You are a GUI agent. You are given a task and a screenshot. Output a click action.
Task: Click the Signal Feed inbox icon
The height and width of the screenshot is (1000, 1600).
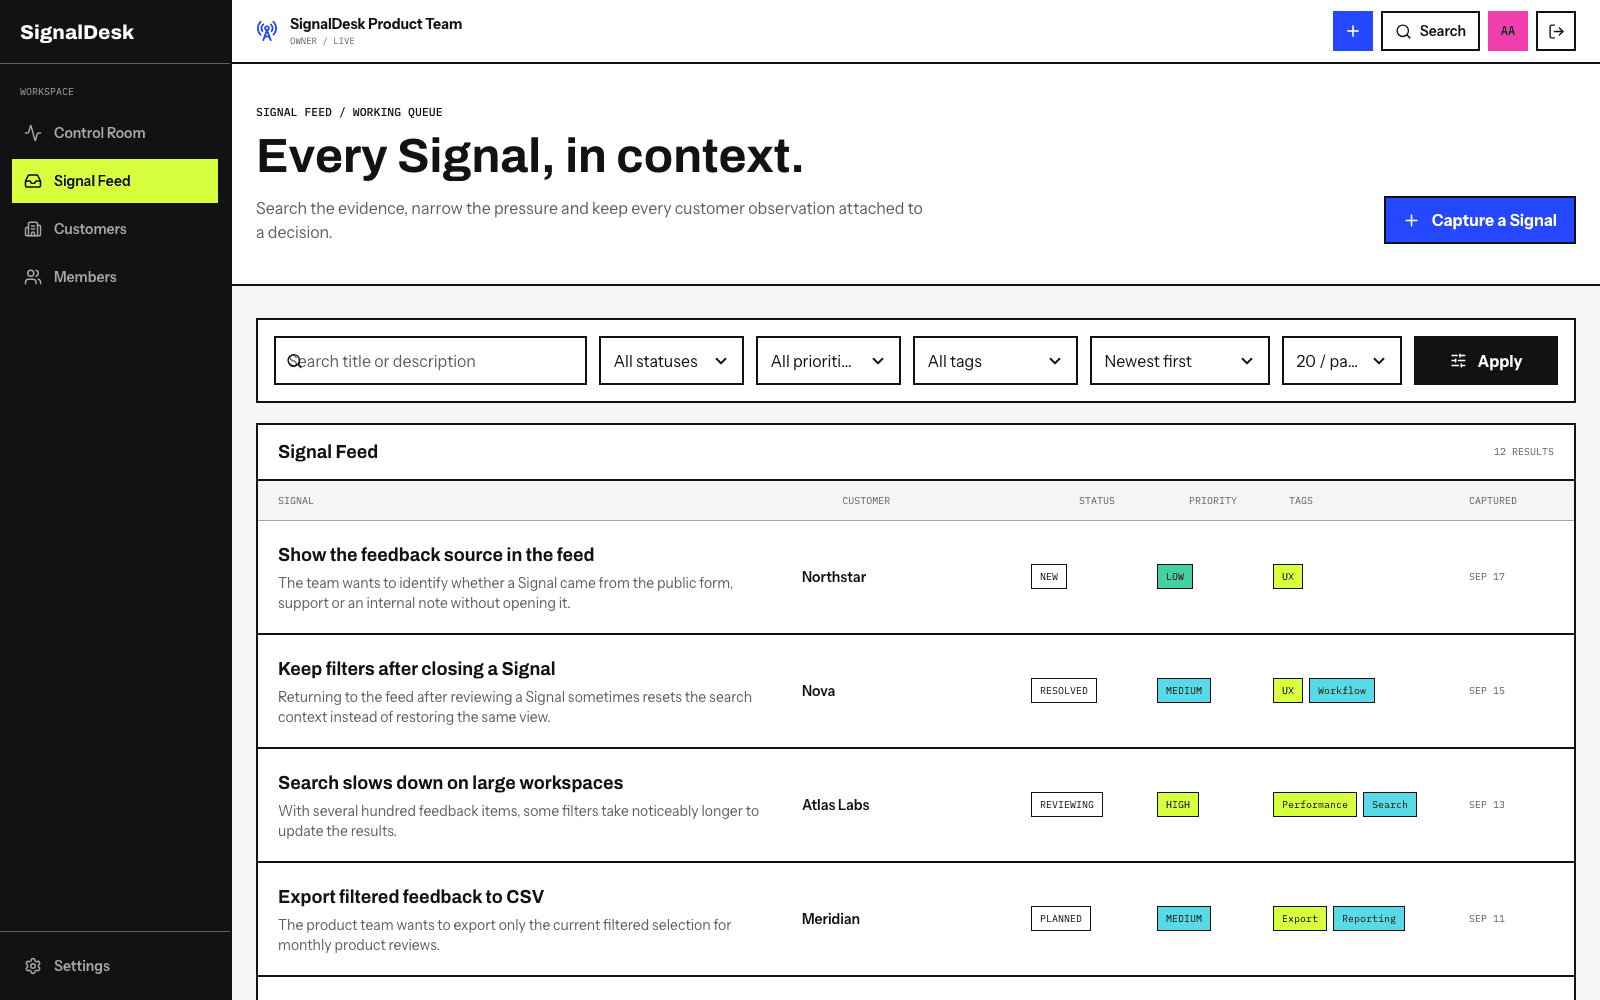click(33, 181)
